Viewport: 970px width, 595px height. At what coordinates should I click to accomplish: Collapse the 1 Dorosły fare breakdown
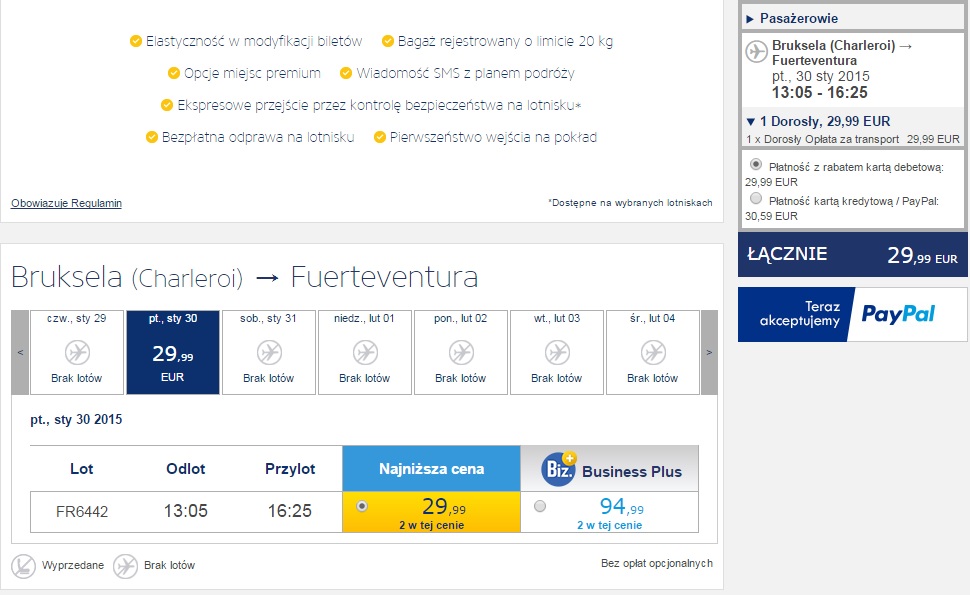818,121
